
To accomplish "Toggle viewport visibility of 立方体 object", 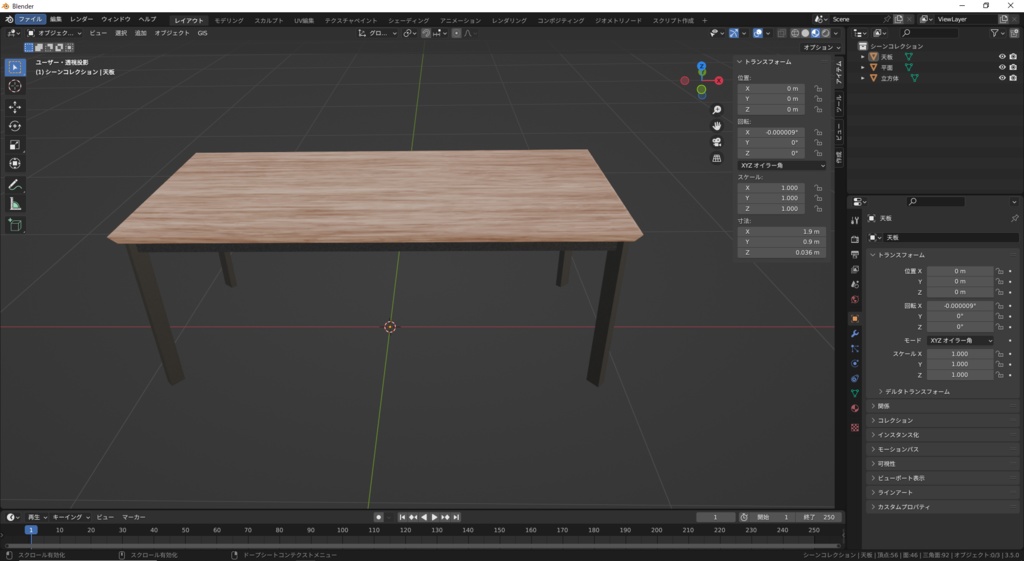I will coord(1002,78).
